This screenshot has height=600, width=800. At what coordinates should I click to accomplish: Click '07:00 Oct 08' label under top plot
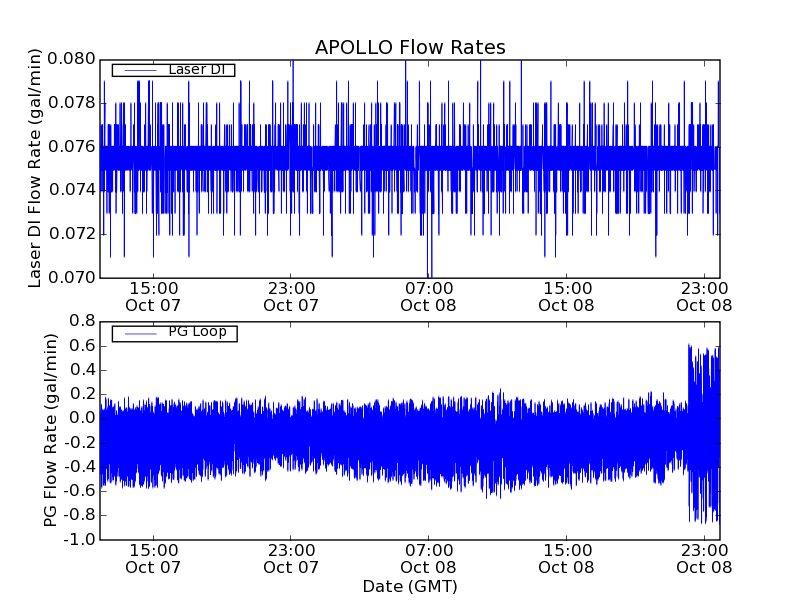(x=429, y=297)
